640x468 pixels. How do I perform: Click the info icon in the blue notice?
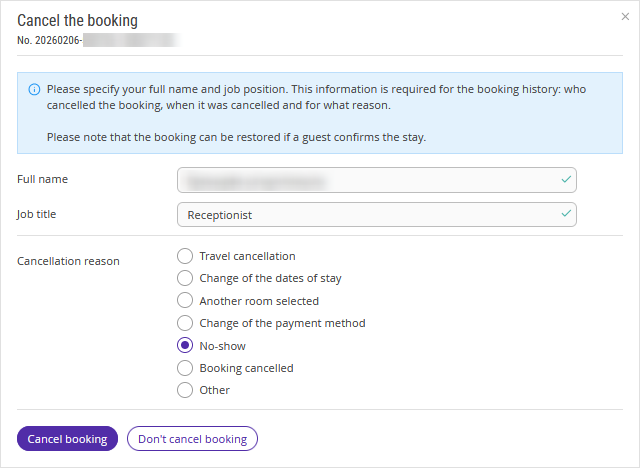click(x=34, y=89)
